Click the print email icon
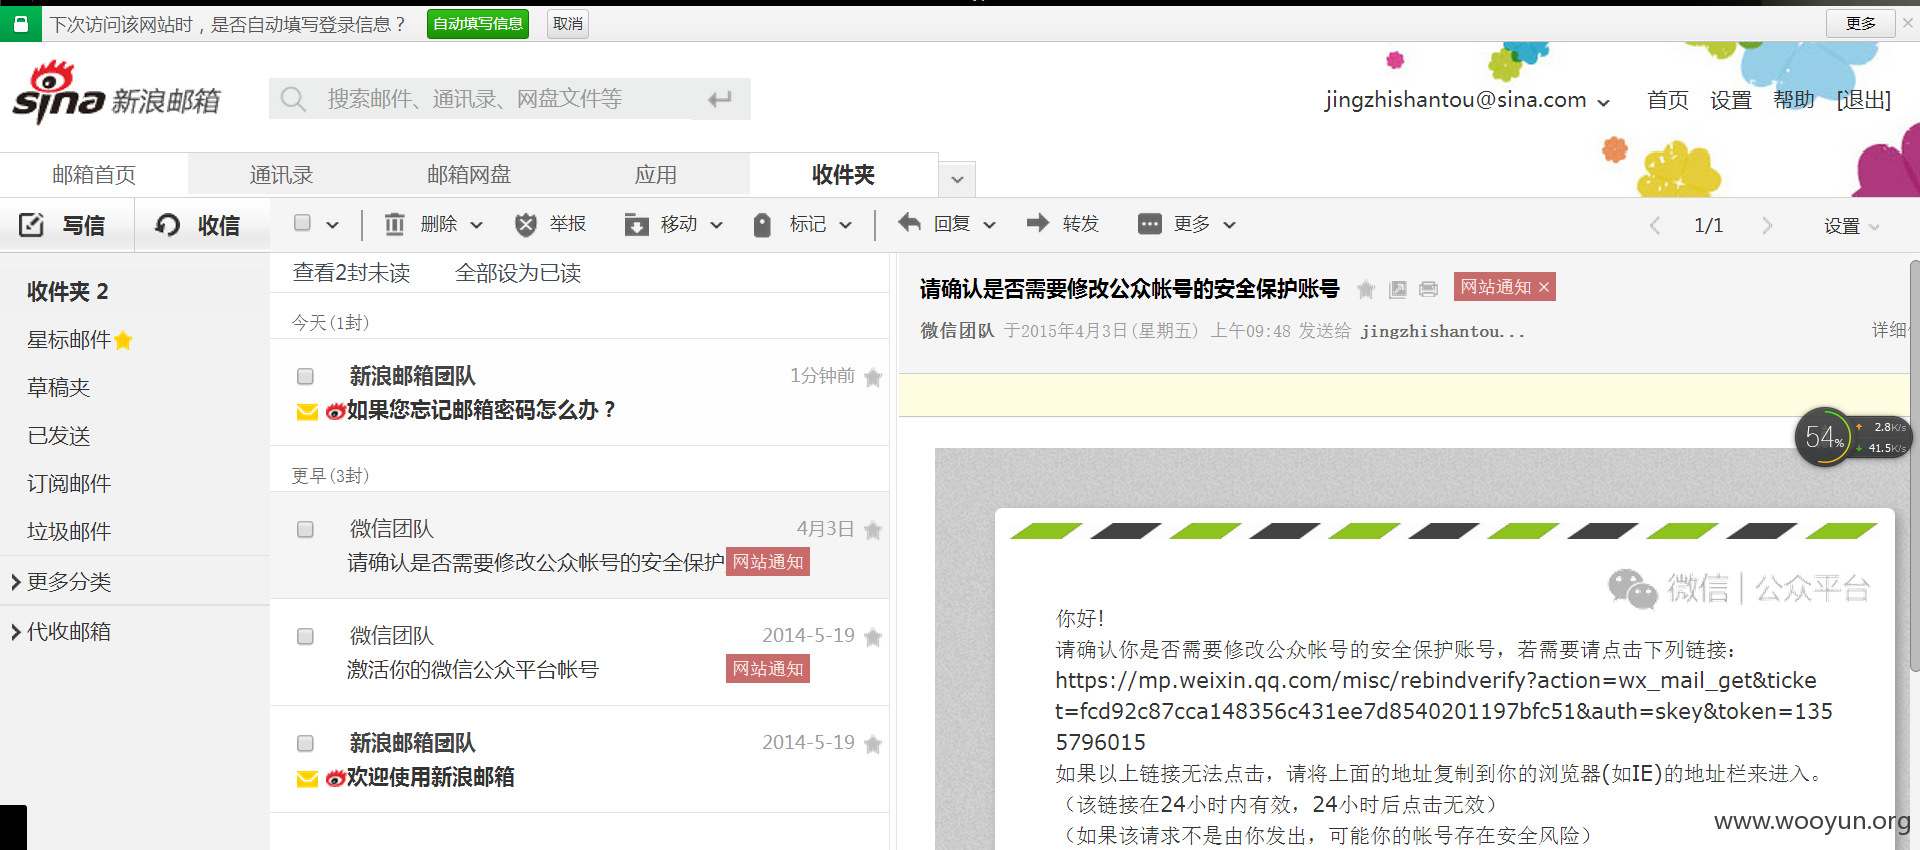 click(x=1429, y=290)
